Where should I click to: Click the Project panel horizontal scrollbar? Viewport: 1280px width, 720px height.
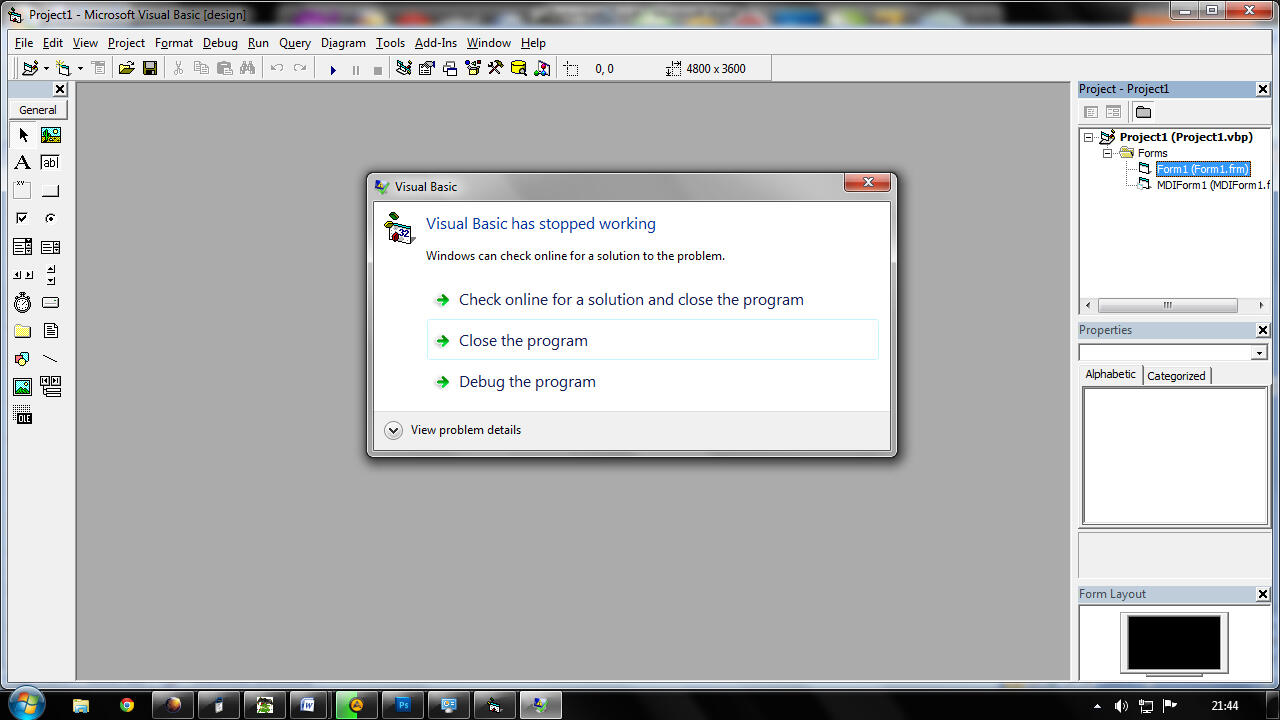pos(1167,305)
